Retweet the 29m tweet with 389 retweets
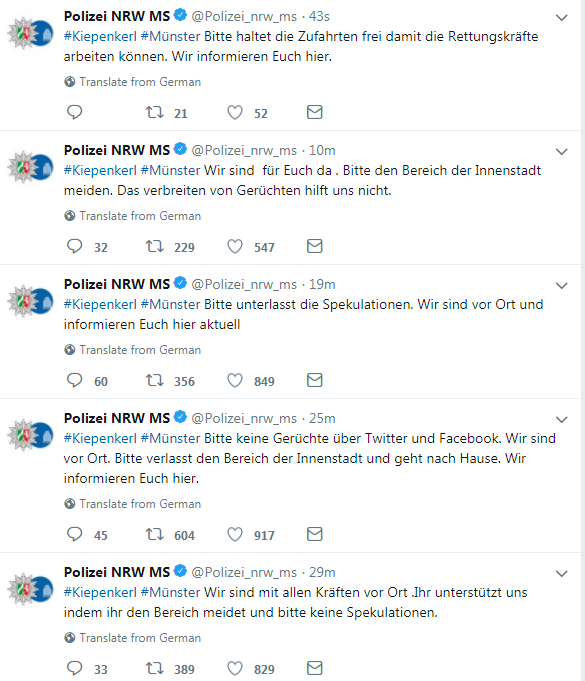Image resolution: width=585 pixels, height=681 pixels. point(154,668)
